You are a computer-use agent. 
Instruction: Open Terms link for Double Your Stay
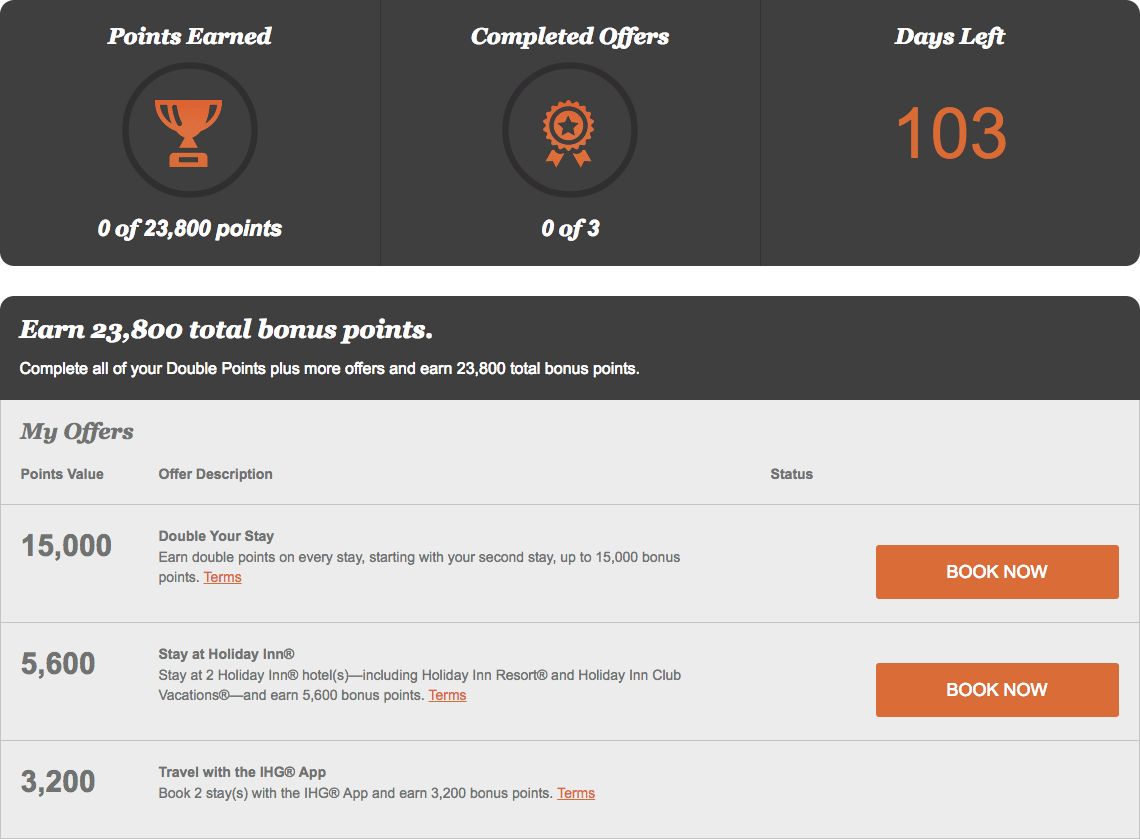[222, 577]
